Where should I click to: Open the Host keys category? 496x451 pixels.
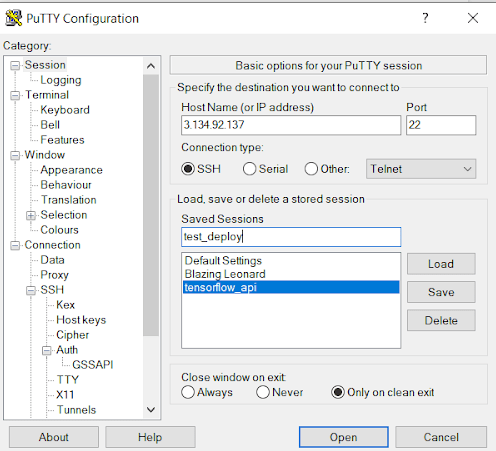coord(81,320)
